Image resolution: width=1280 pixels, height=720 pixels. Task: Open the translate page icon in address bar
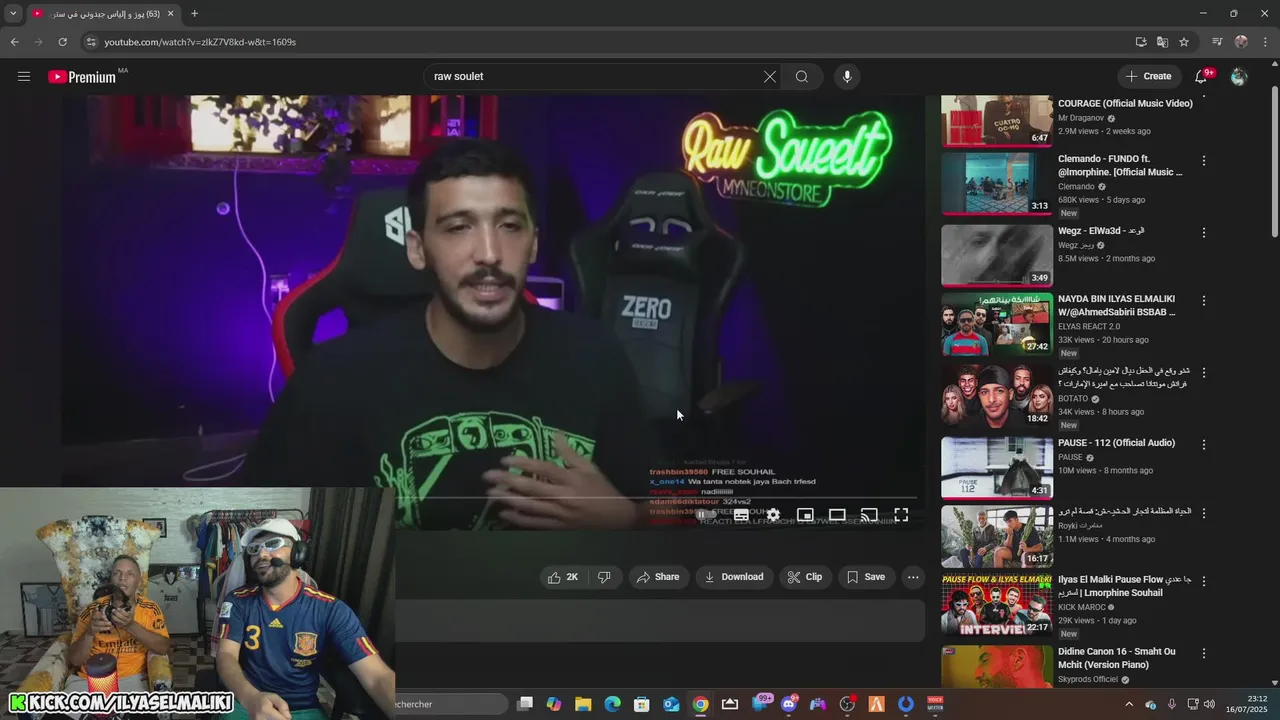click(1162, 42)
